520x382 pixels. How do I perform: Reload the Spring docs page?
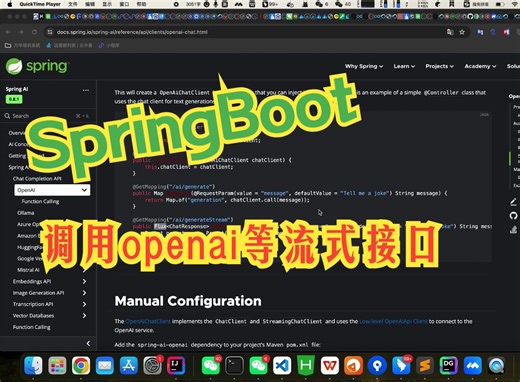pos(34,32)
